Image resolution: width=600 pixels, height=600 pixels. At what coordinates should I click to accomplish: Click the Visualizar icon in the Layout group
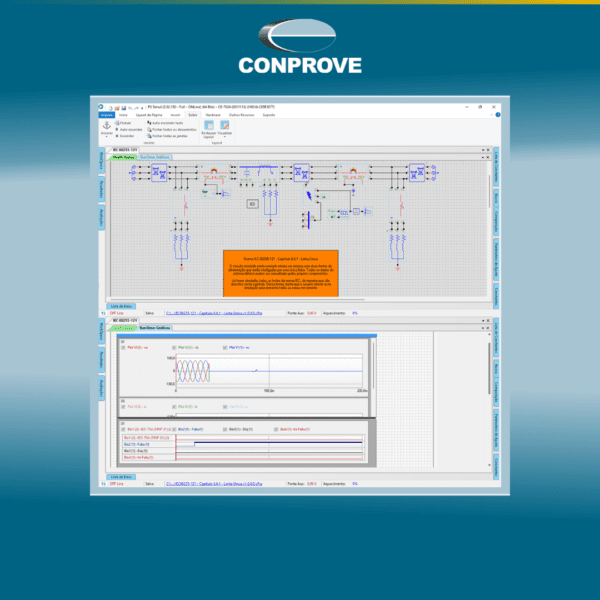point(225,125)
